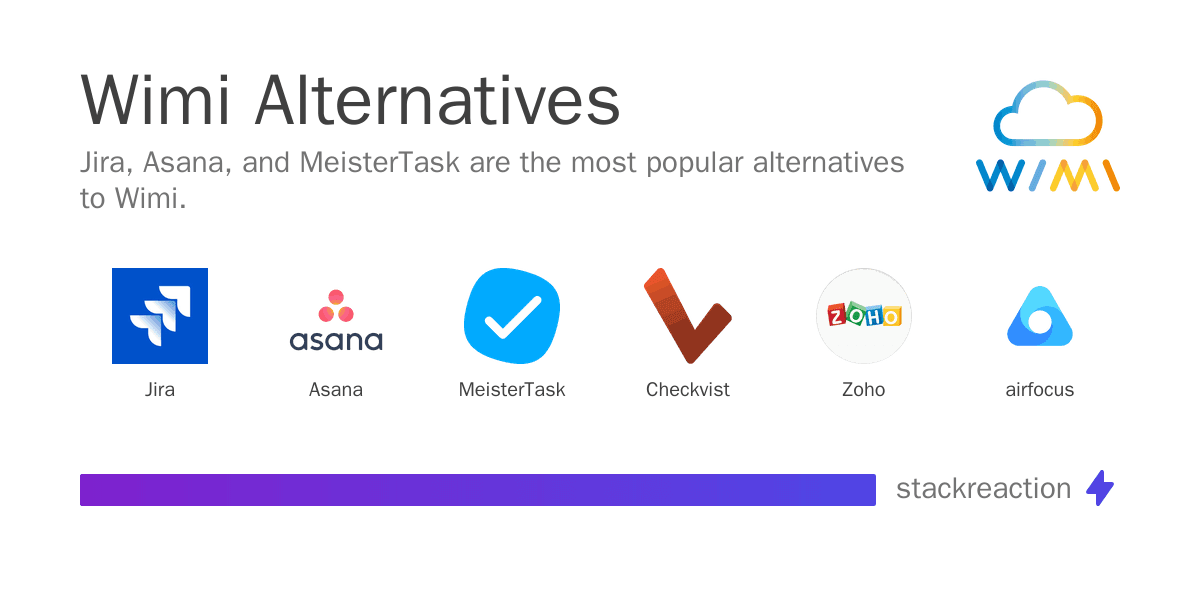
Task: Open the Wimi cloud logo
Action: click(1047, 136)
